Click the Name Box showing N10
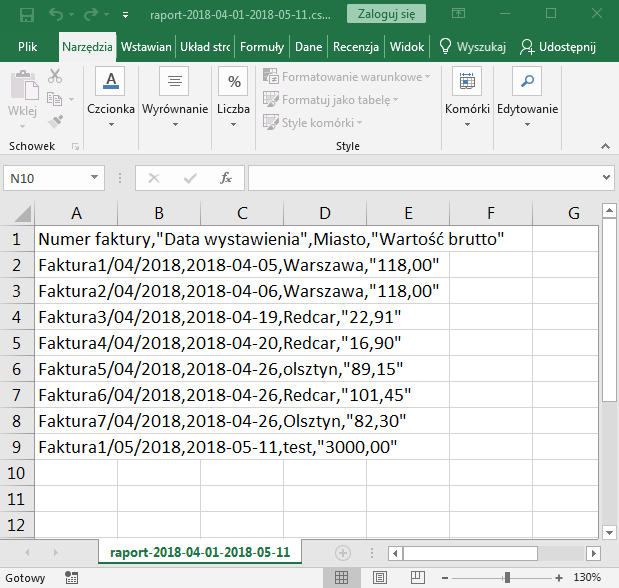Viewport: 619px width, 588px height. click(47, 178)
